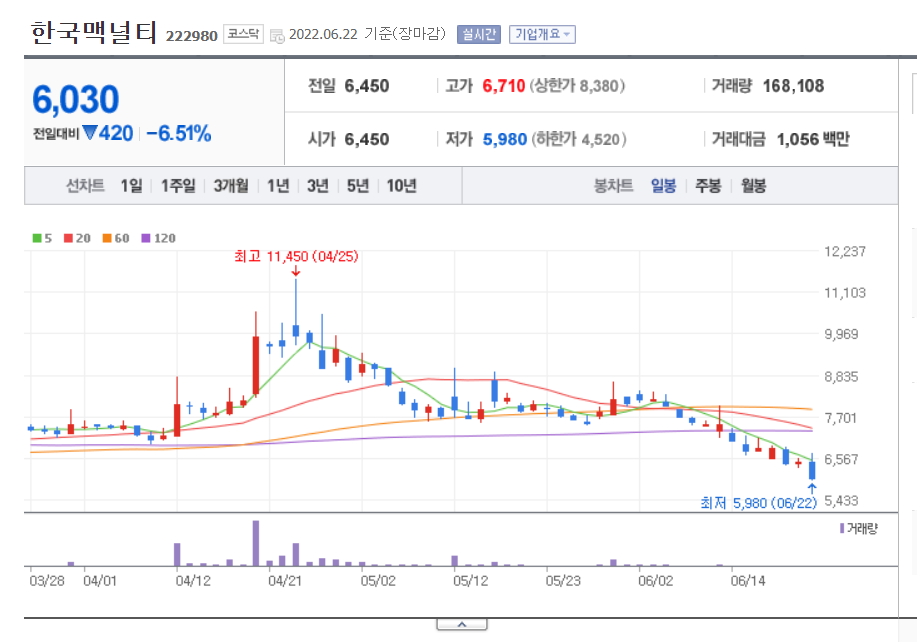Click the 06/14 date axis label

[748, 581]
